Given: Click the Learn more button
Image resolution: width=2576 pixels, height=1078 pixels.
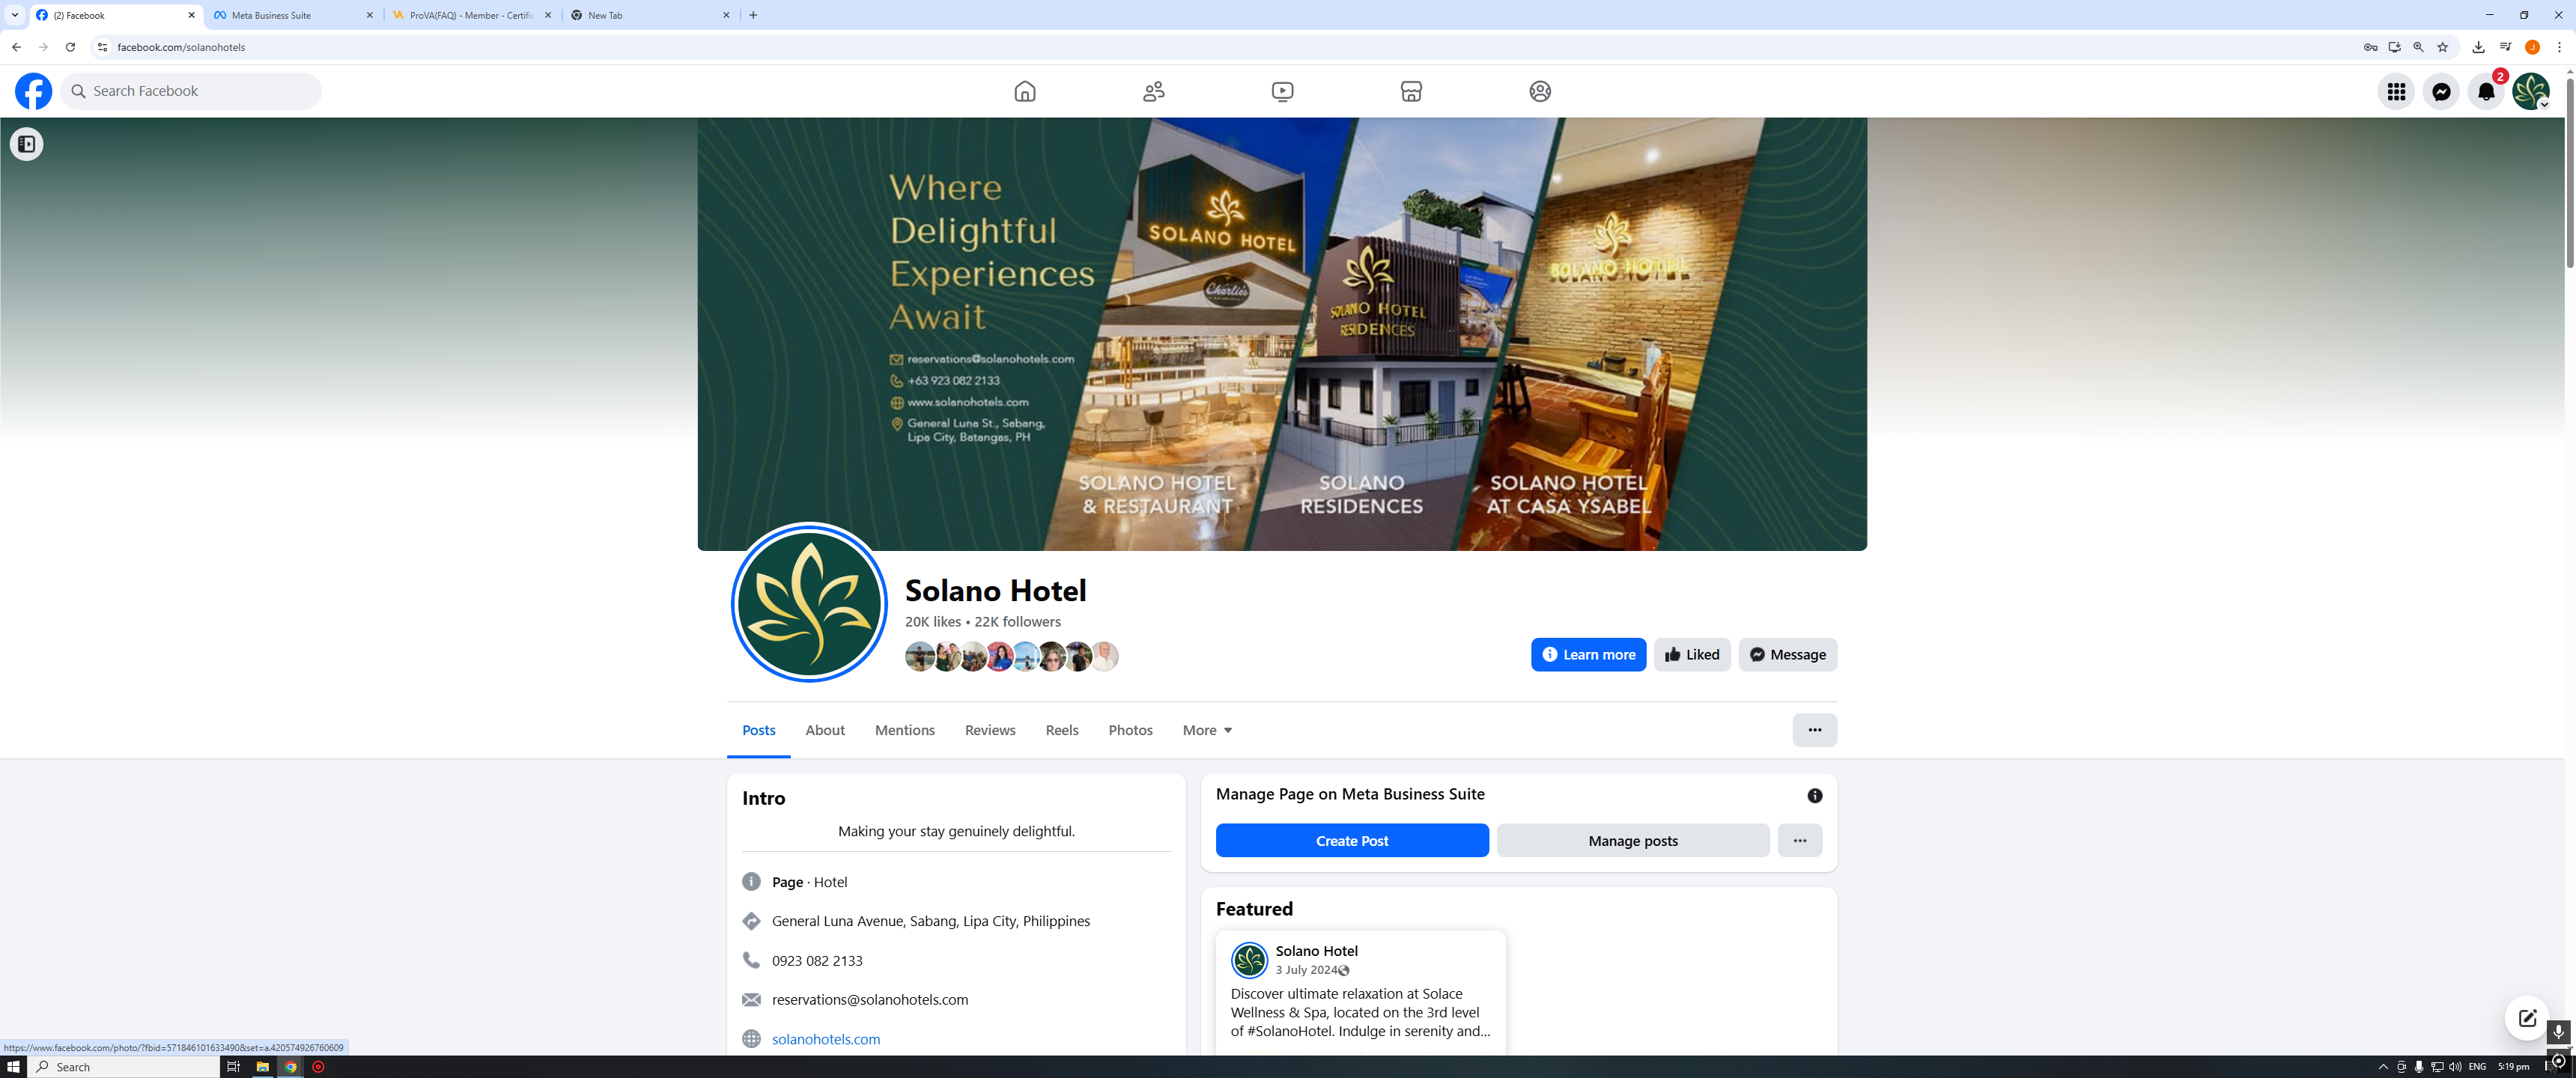Looking at the screenshot, I should point(1588,654).
